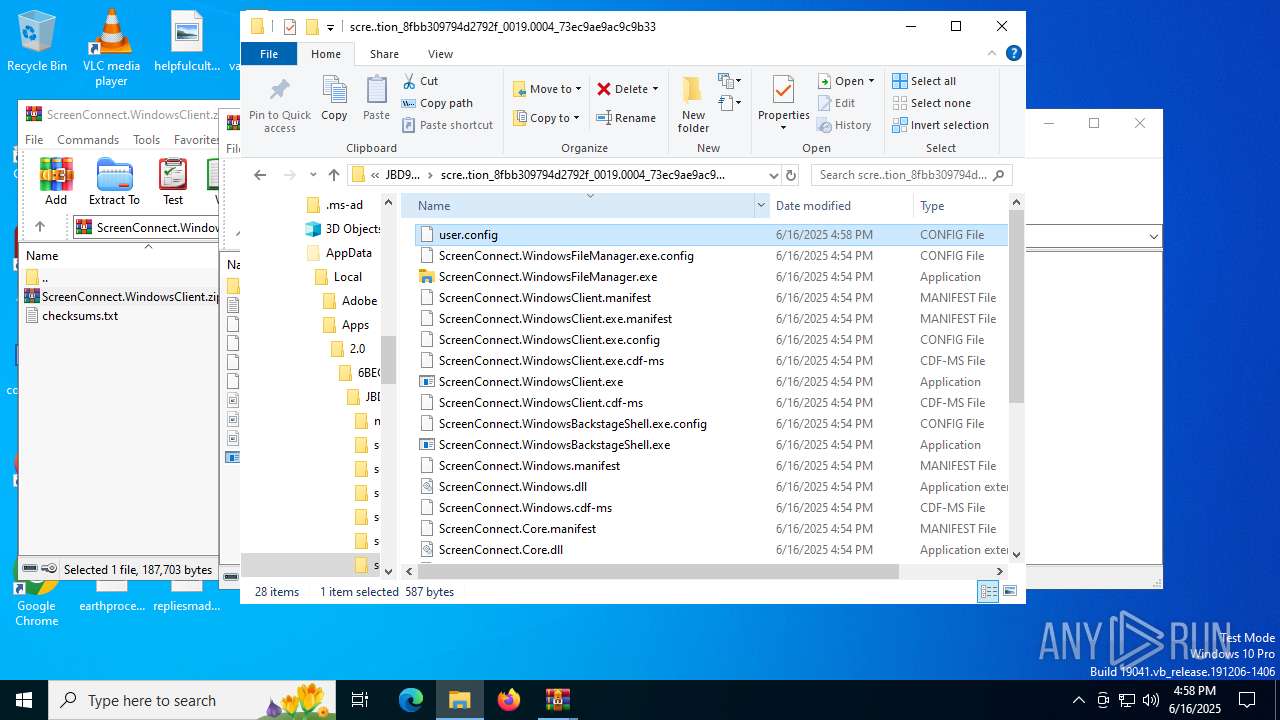Image resolution: width=1280 pixels, height=720 pixels.
Task: Click the Refresh button in Explorer
Action: point(791,175)
